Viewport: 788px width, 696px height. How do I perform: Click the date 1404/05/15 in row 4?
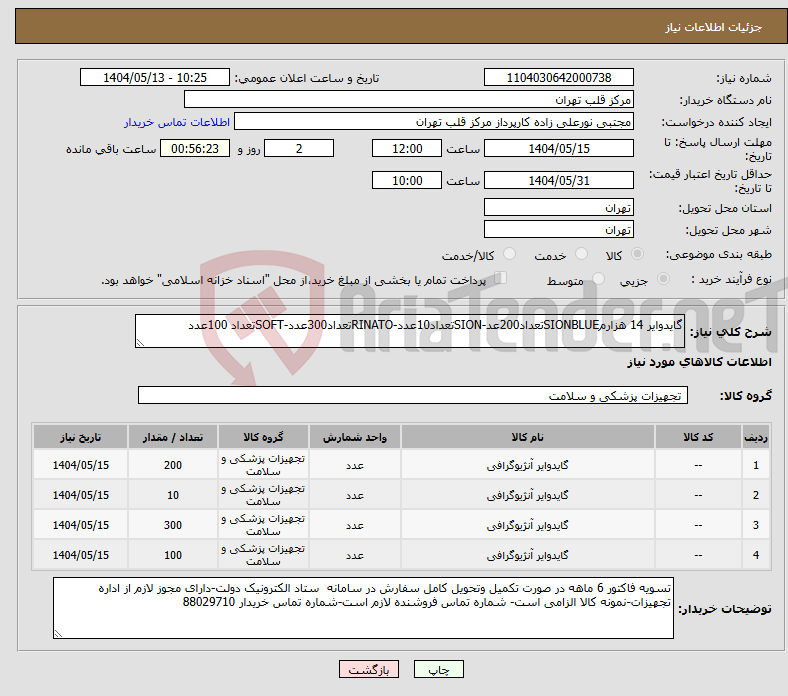coord(80,555)
